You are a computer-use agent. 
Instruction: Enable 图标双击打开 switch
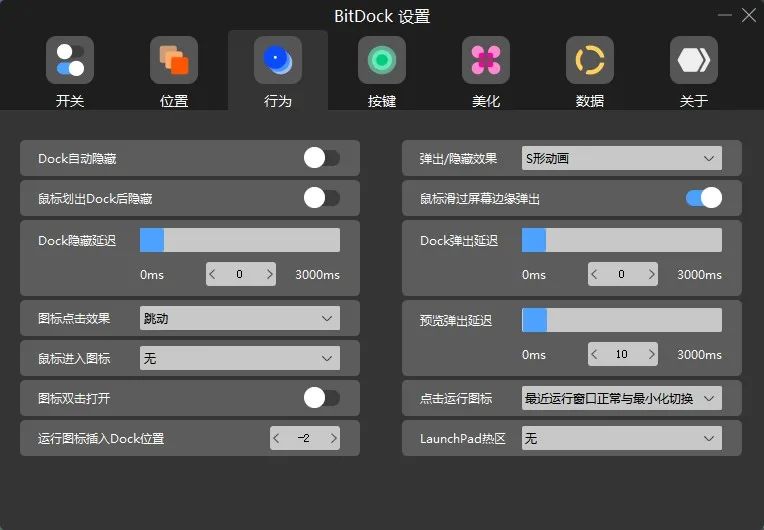coord(322,398)
